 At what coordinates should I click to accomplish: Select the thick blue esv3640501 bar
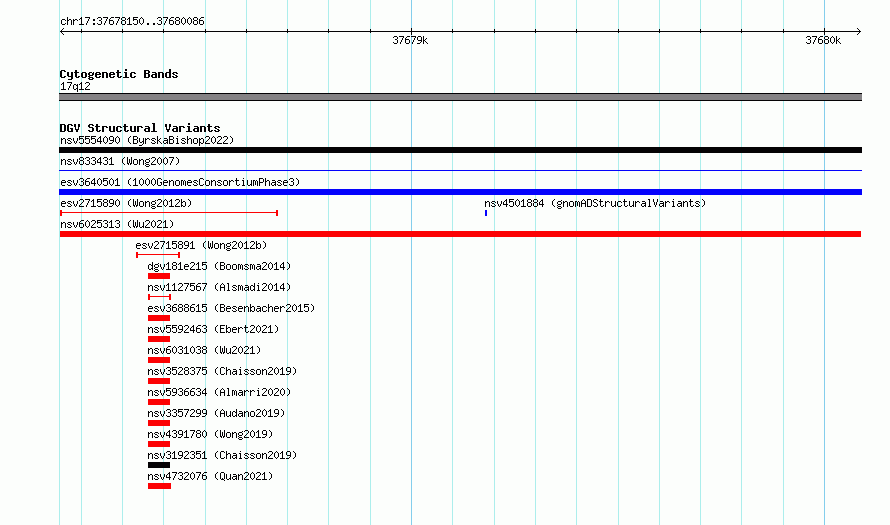click(460, 192)
